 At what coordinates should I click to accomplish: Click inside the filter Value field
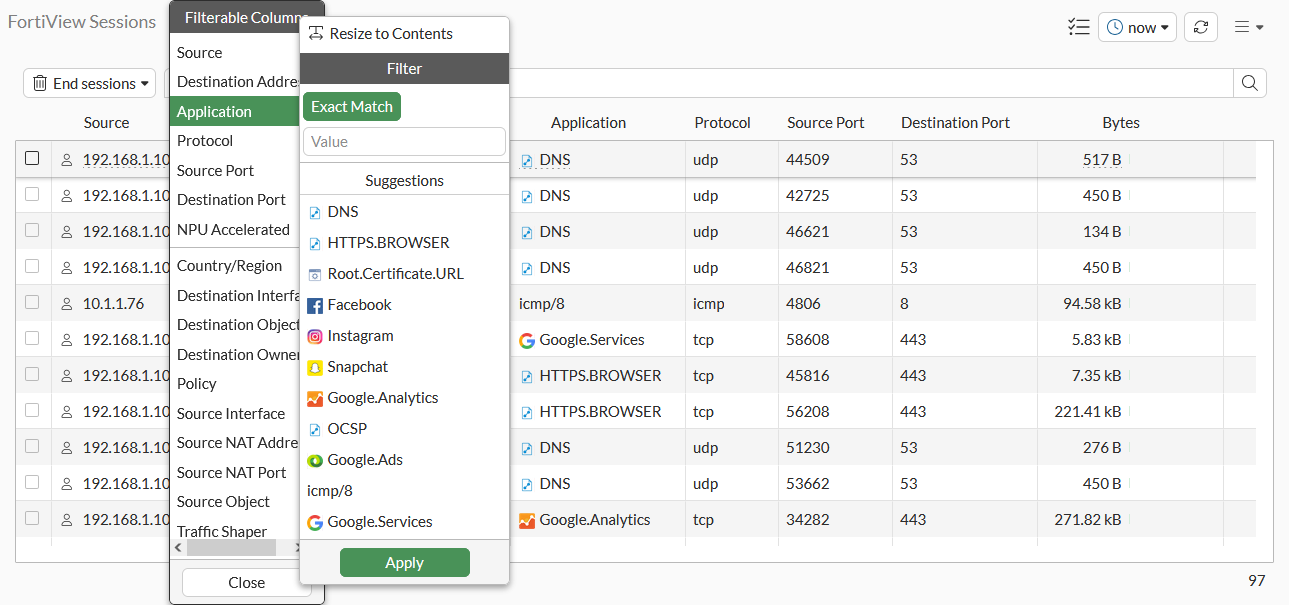(x=404, y=141)
